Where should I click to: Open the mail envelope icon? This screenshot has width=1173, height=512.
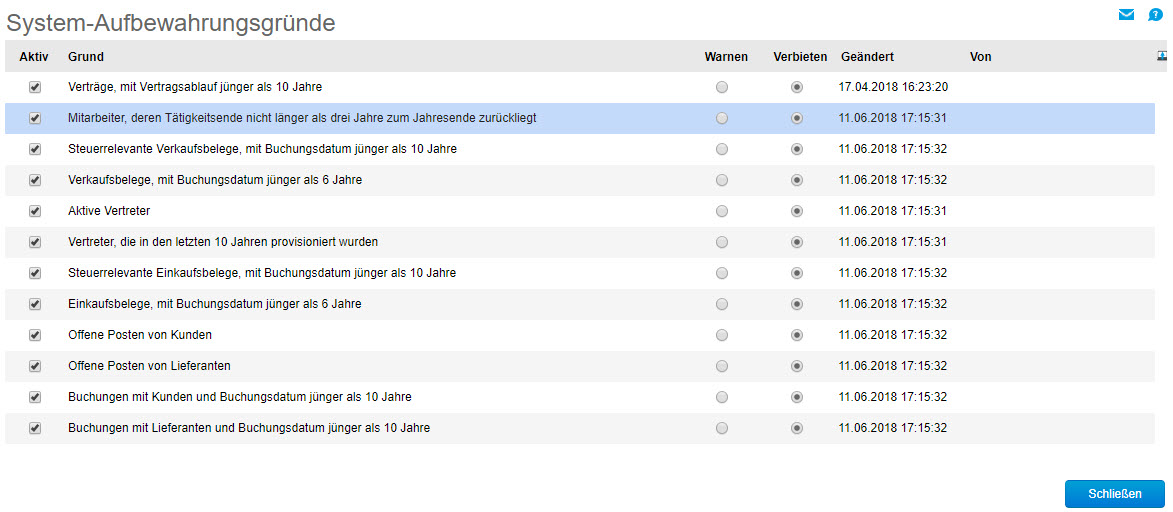[x=1126, y=14]
